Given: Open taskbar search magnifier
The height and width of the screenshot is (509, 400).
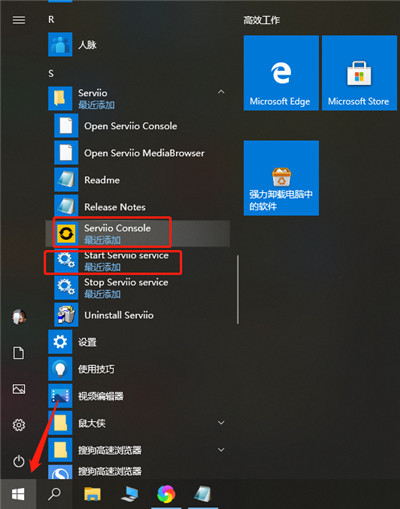Looking at the screenshot, I should click(54, 494).
